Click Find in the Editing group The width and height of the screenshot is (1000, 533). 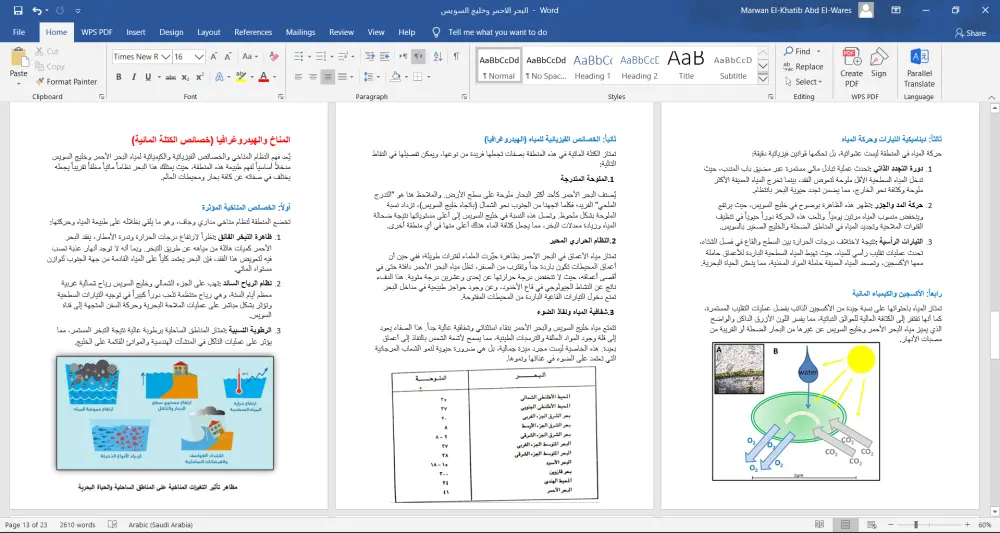(x=797, y=51)
